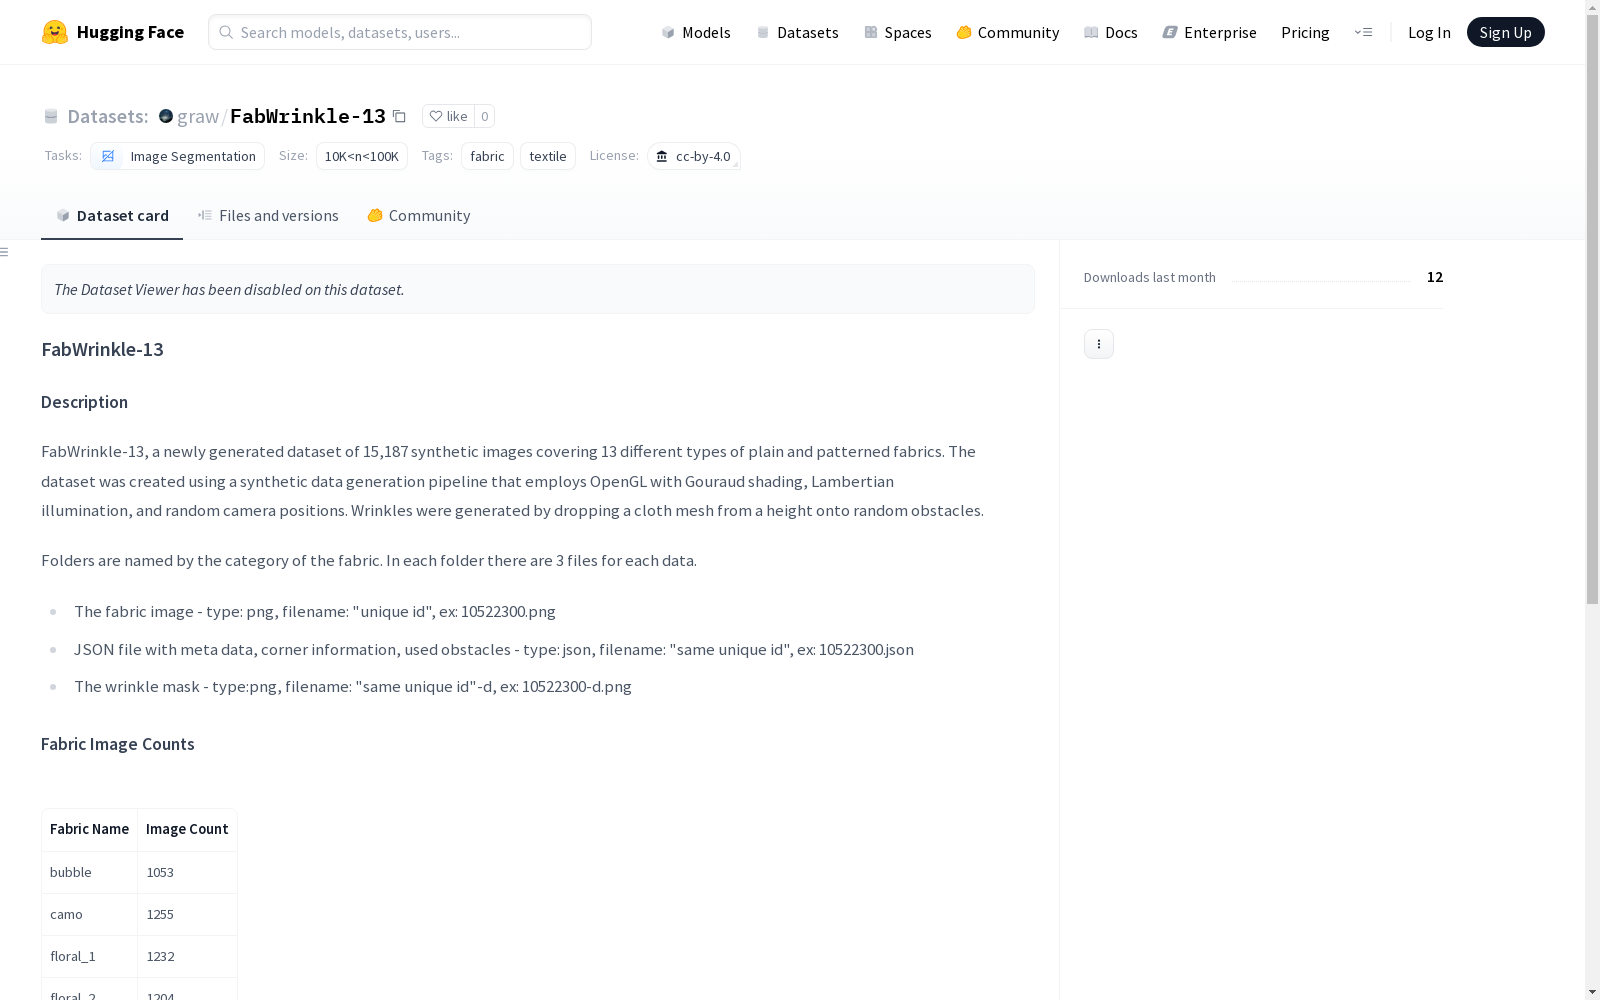The height and width of the screenshot is (1000, 1600).
Task: Click the cc-by-4.0 license icon
Action: click(662, 156)
